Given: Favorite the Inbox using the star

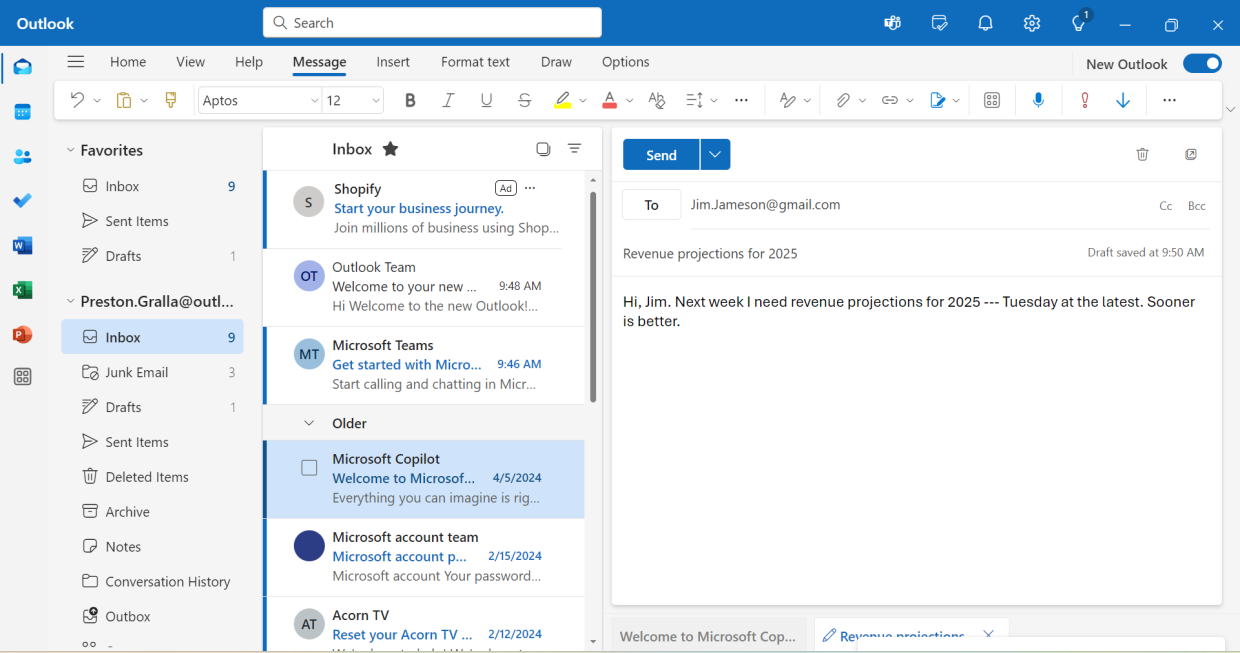Looking at the screenshot, I should point(390,148).
